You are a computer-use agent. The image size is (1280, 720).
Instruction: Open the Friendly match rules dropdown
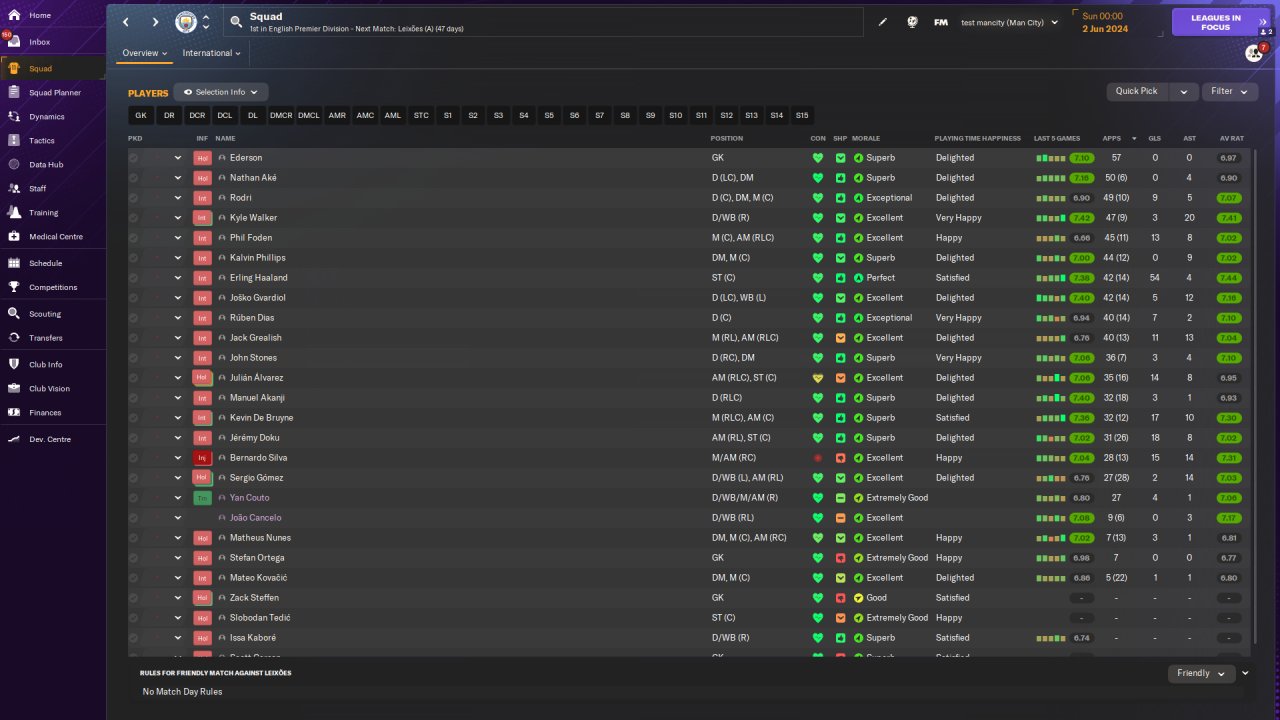(1201, 674)
